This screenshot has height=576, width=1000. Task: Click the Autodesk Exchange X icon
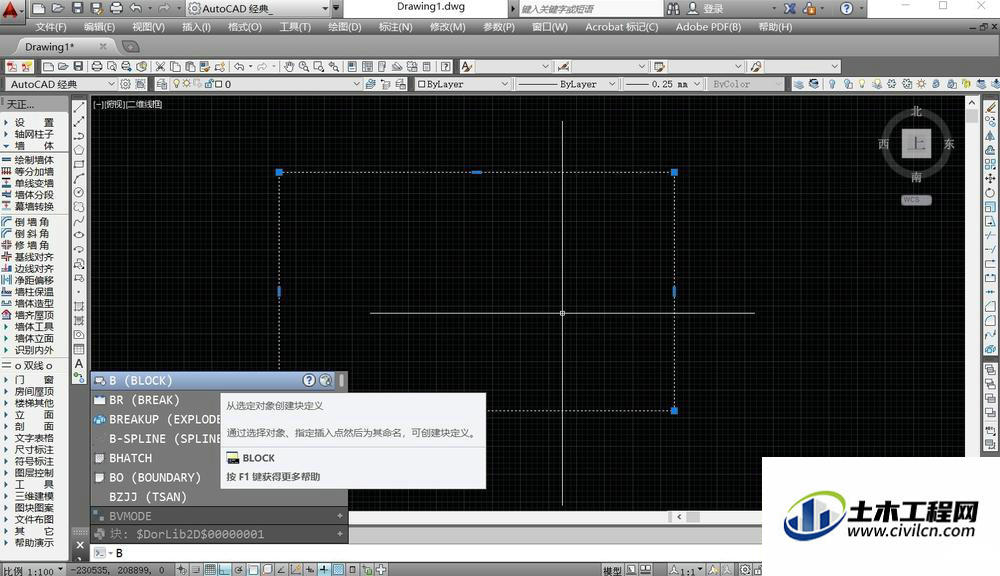tap(790, 8)
